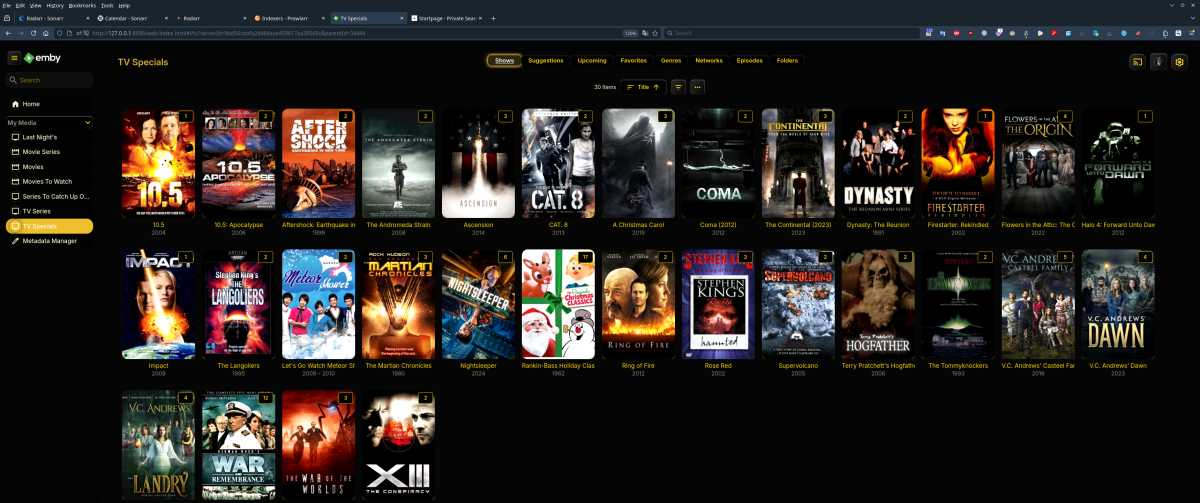Click the Emby search field
1200x503 pixels.
point(49,80)
